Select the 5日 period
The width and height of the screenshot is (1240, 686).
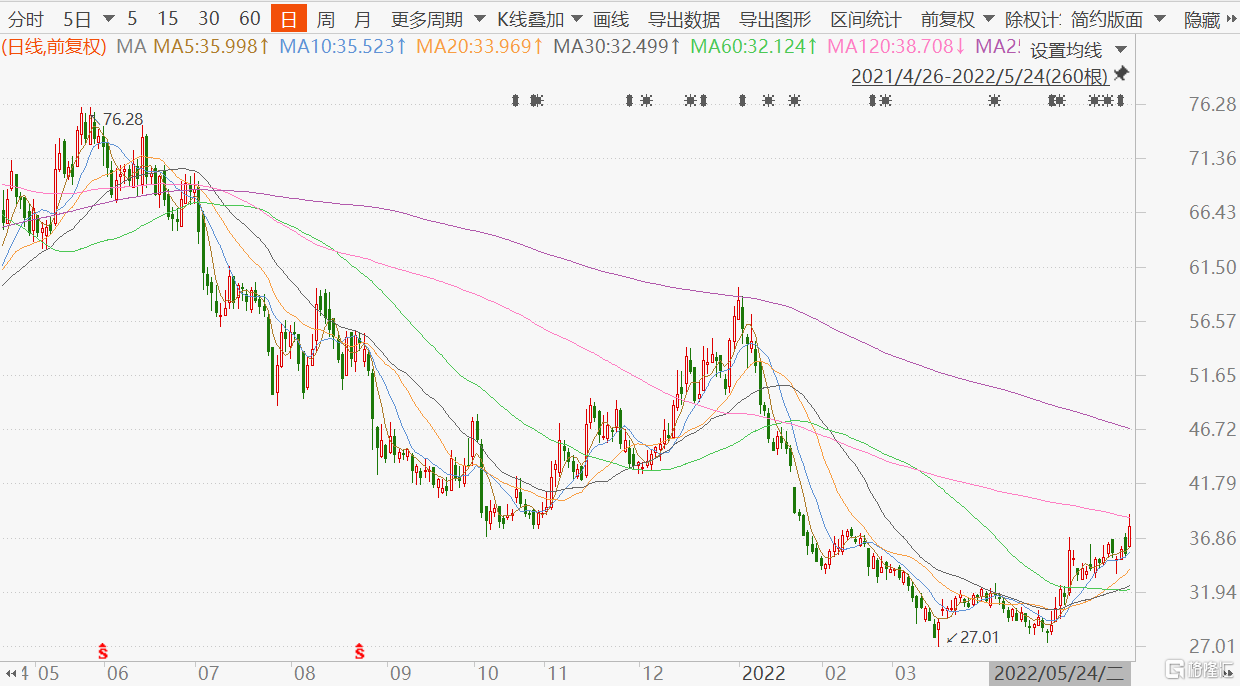[x=78, y=19]
